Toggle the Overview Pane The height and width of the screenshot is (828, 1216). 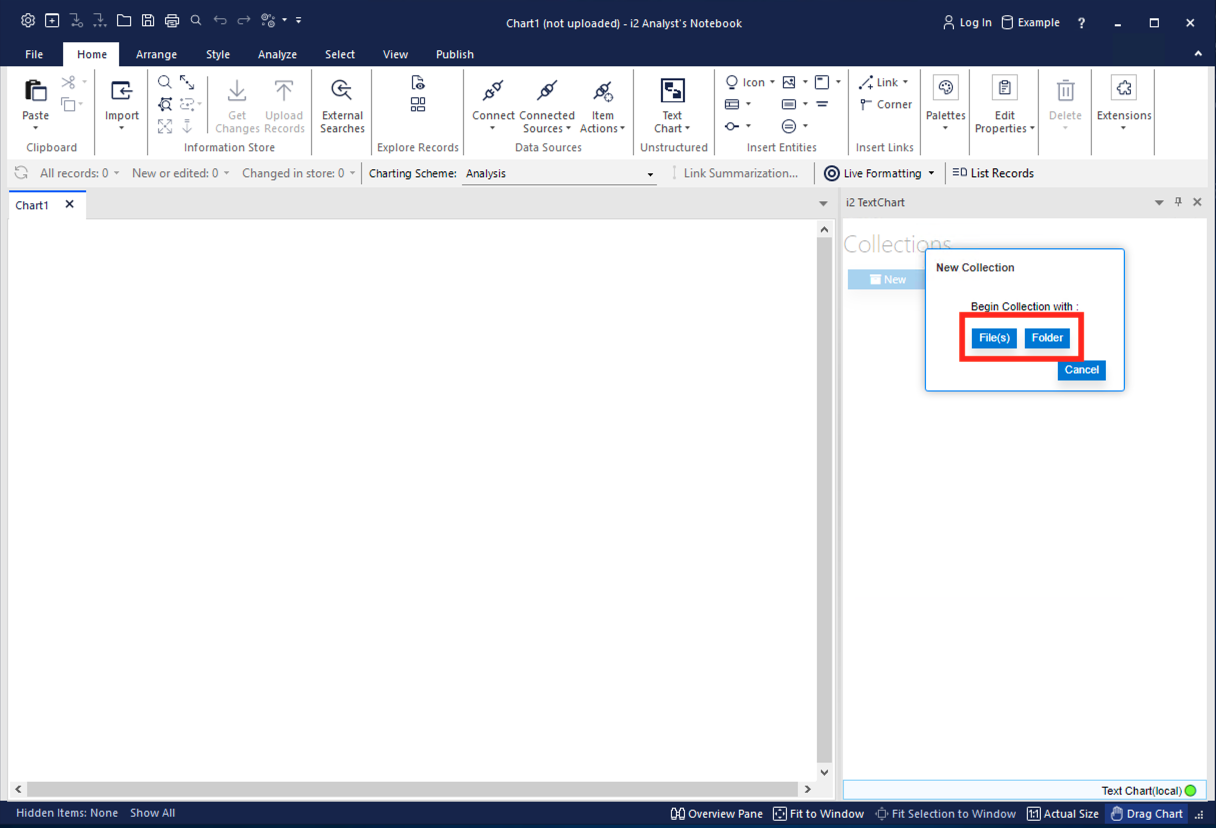point(716,814)
